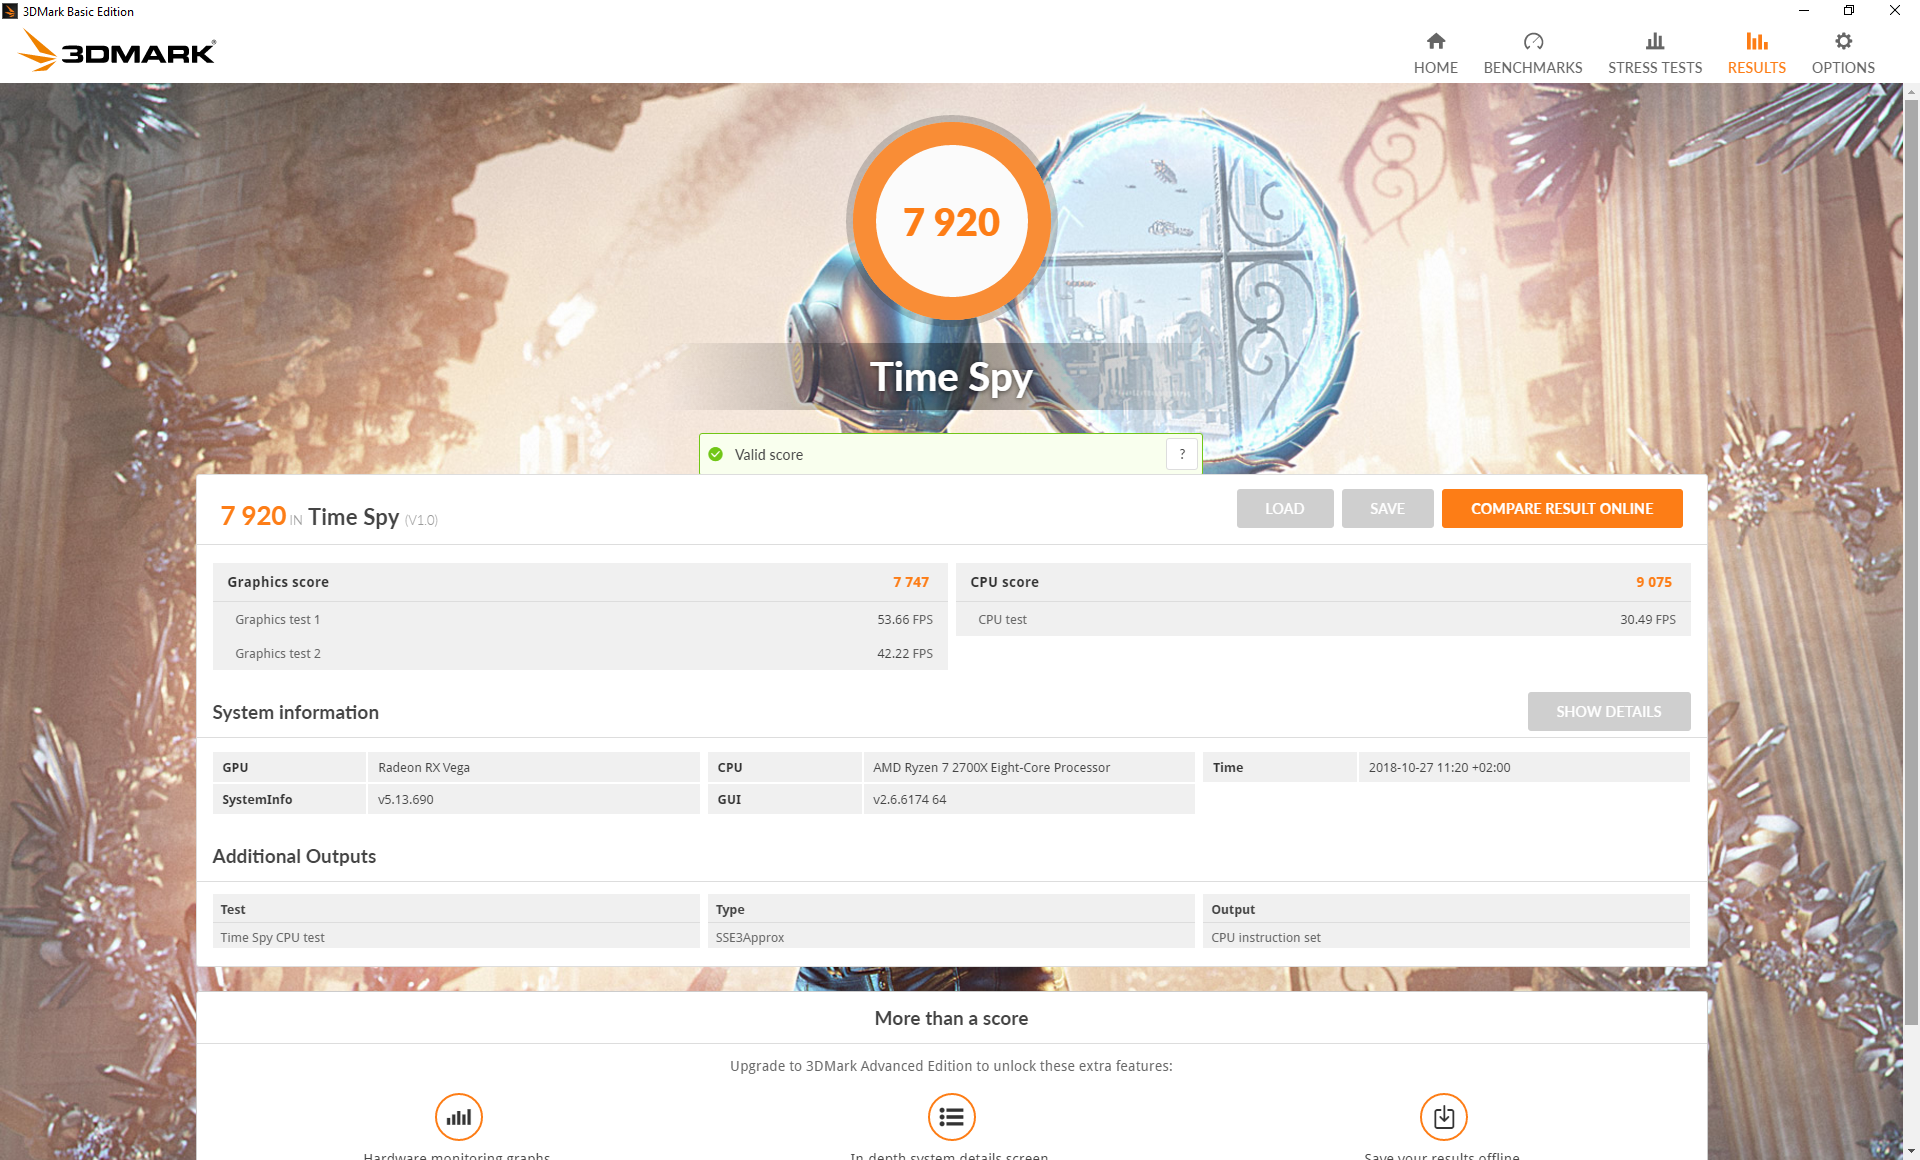Click the Home icon in navigation
1920x1160 pixels.
pyautogui.click(x=1435, y=41)
